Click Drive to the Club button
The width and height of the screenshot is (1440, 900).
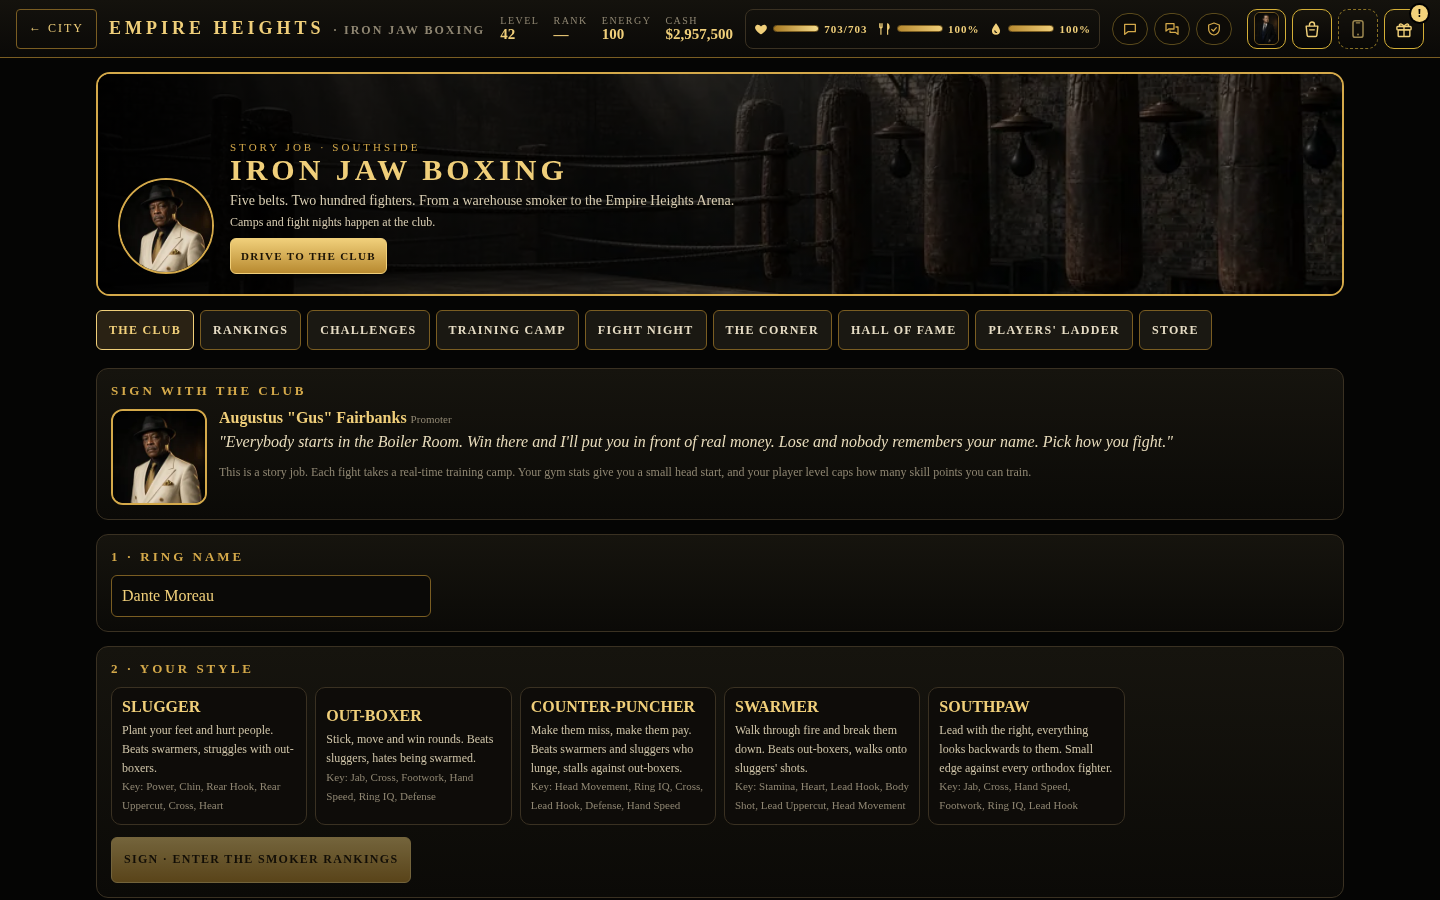click(308, 256)
